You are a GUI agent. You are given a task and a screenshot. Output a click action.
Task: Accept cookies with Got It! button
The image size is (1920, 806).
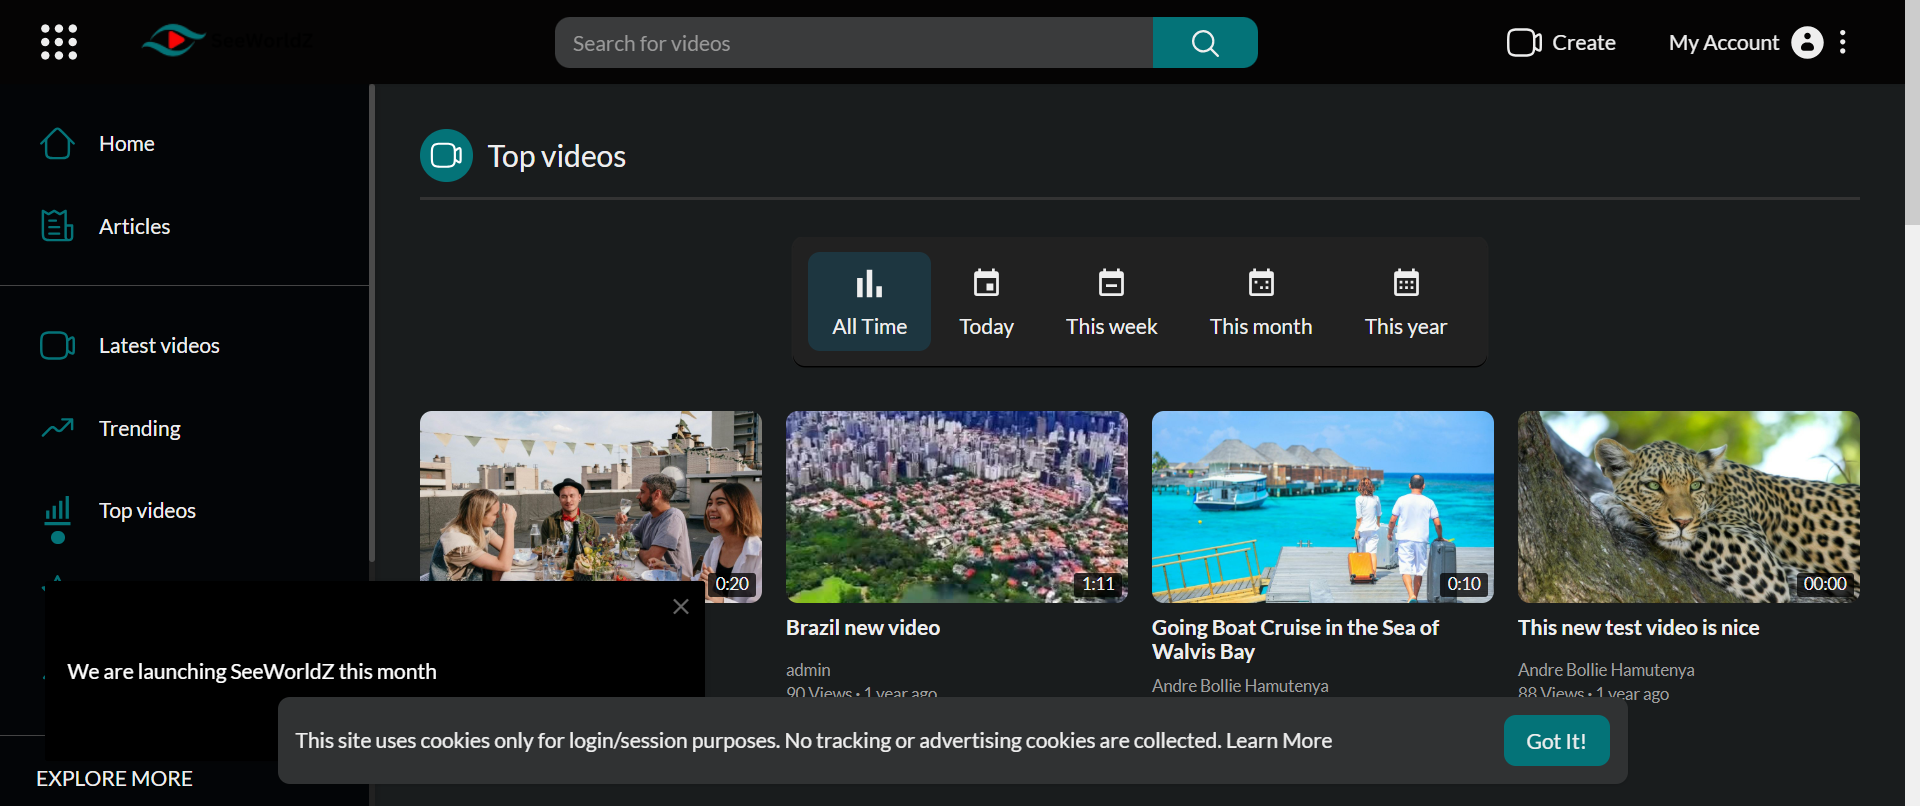[x=1557, y=741]
